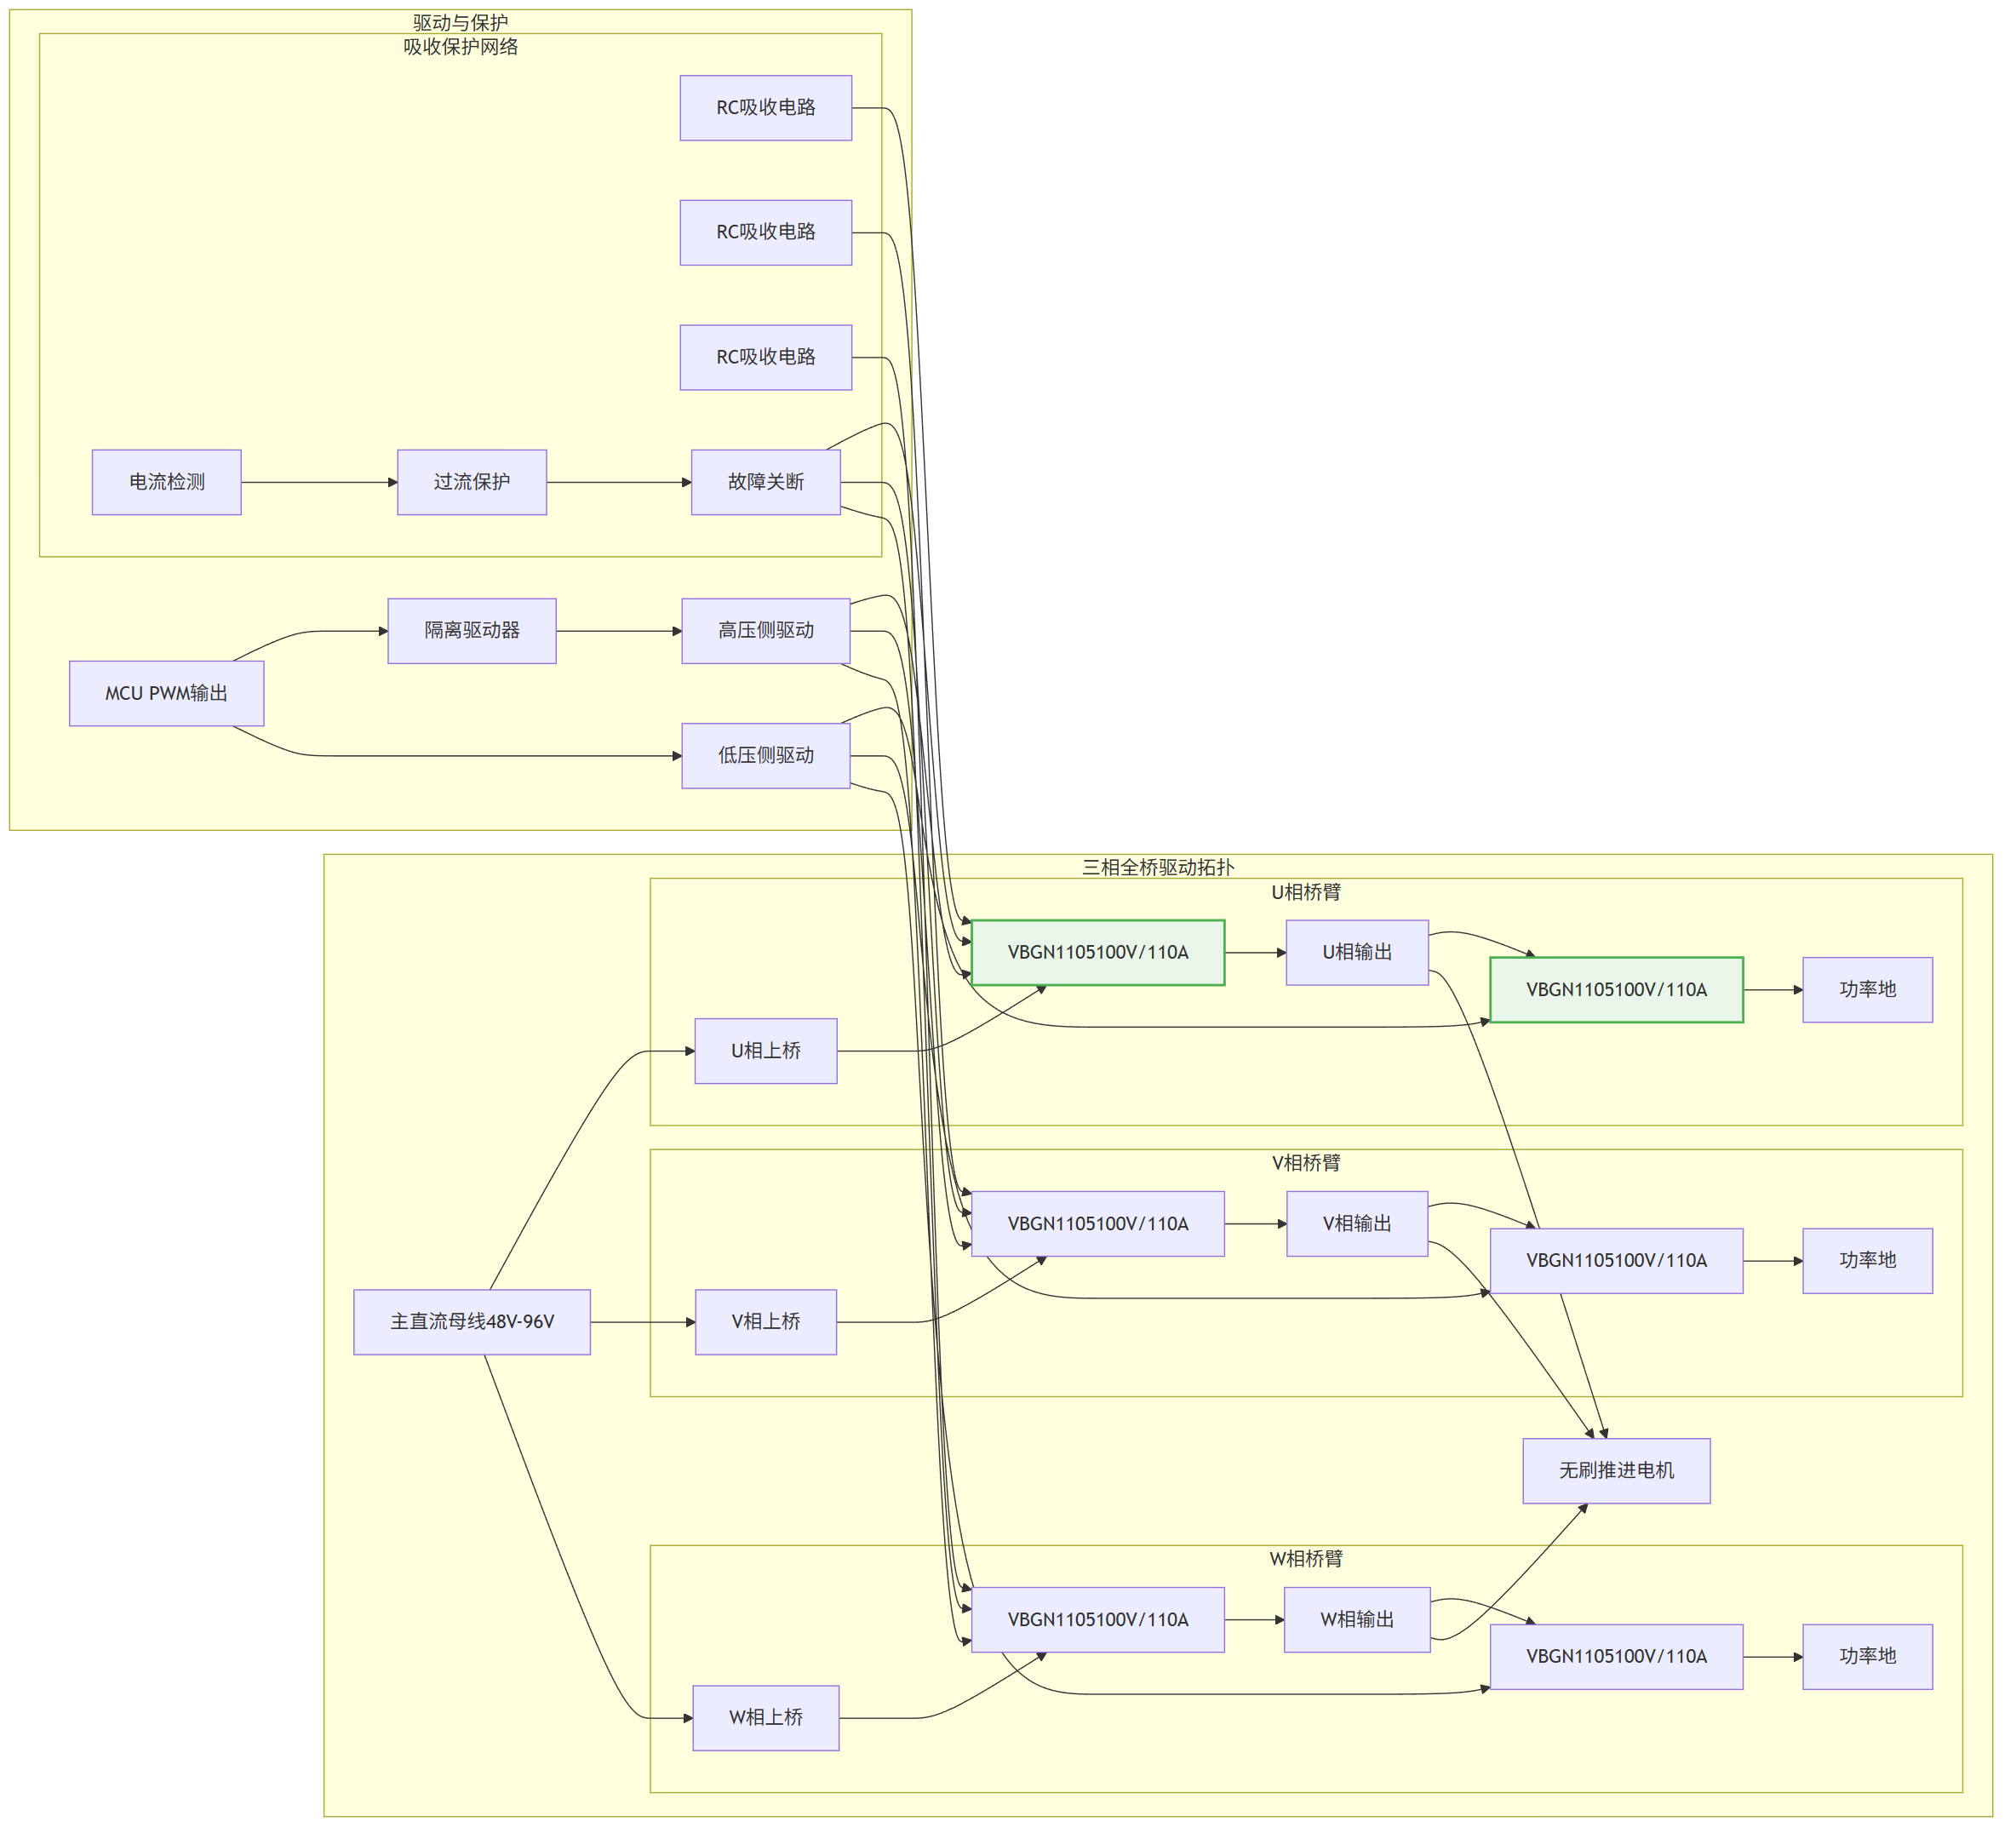Click VBGN1105100V/110A node feeding W相输出
Viewport: 2016px width, 1839px height.
click(x=1098, y=1620)
